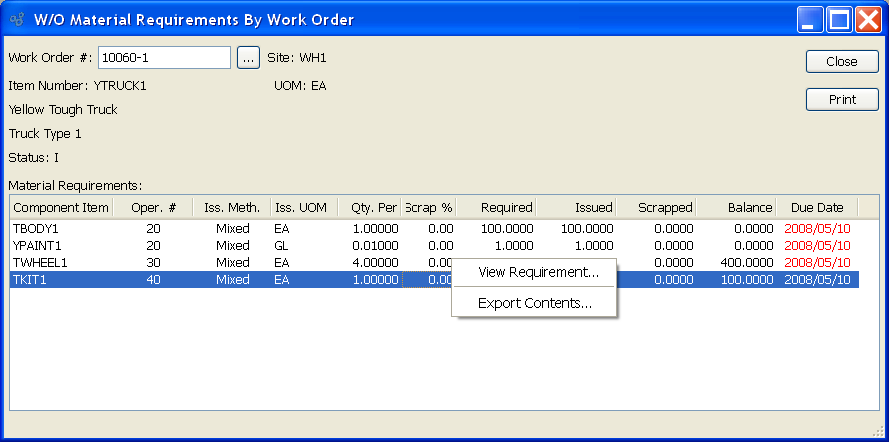Select the TBODY1 component row

pos(434,229)
